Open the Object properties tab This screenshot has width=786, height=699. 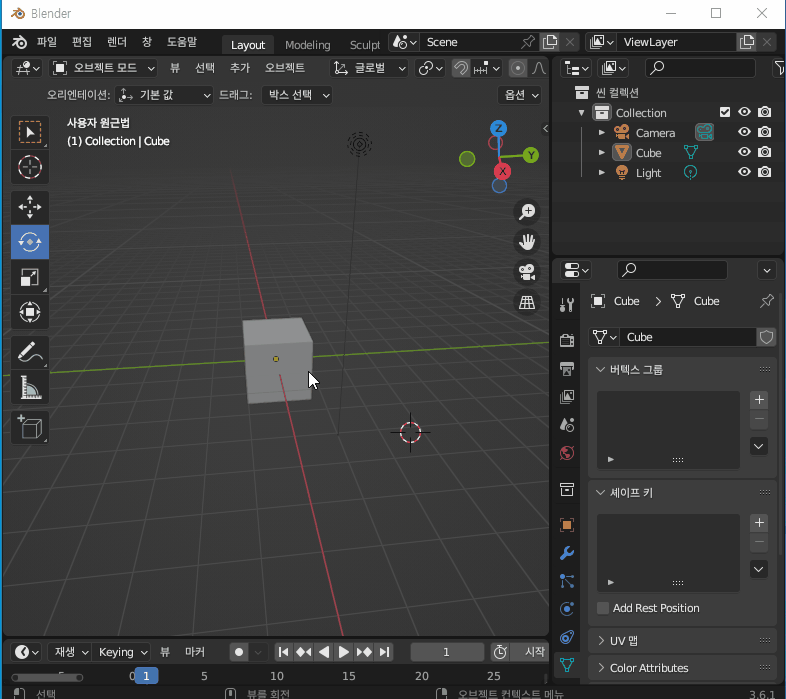coord(566,525)
